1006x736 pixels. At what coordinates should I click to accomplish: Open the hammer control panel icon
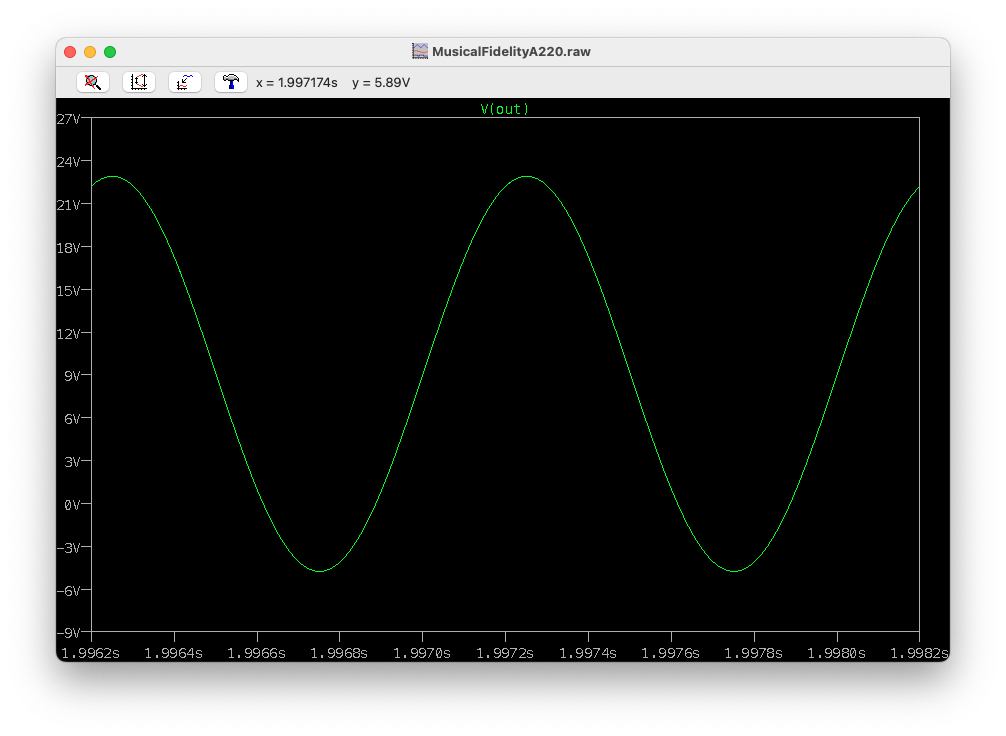click(x=231, y=82)
